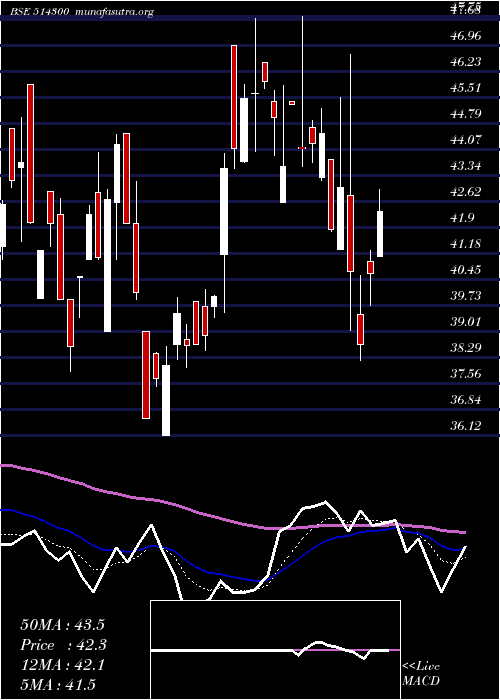Select the 40.45 price axis label
This screenshot has height=700, width=500.
coord(466,270)
